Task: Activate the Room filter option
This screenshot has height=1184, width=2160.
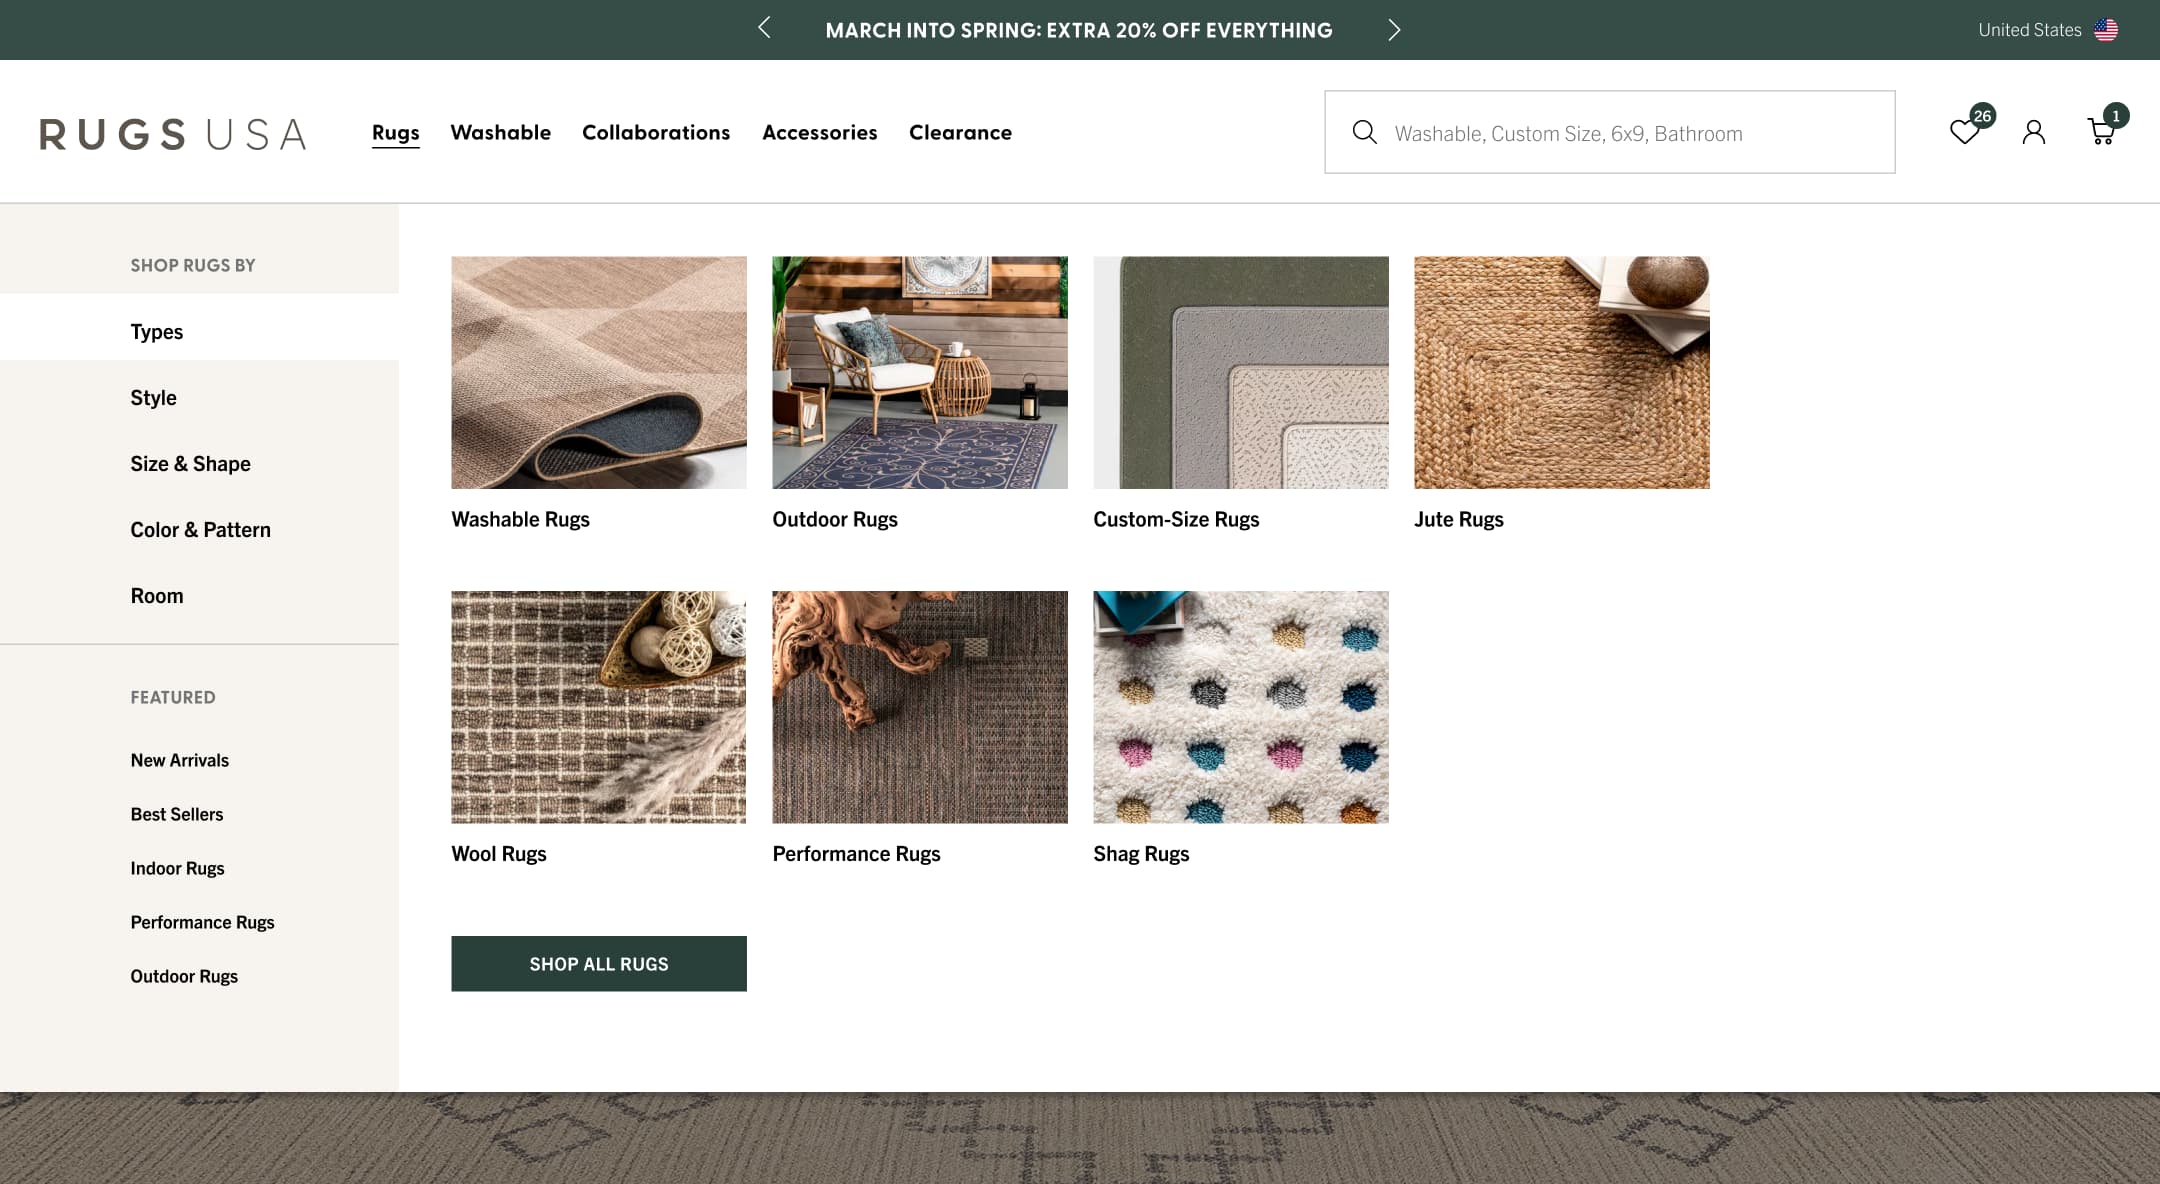Action: pos(156,595)
